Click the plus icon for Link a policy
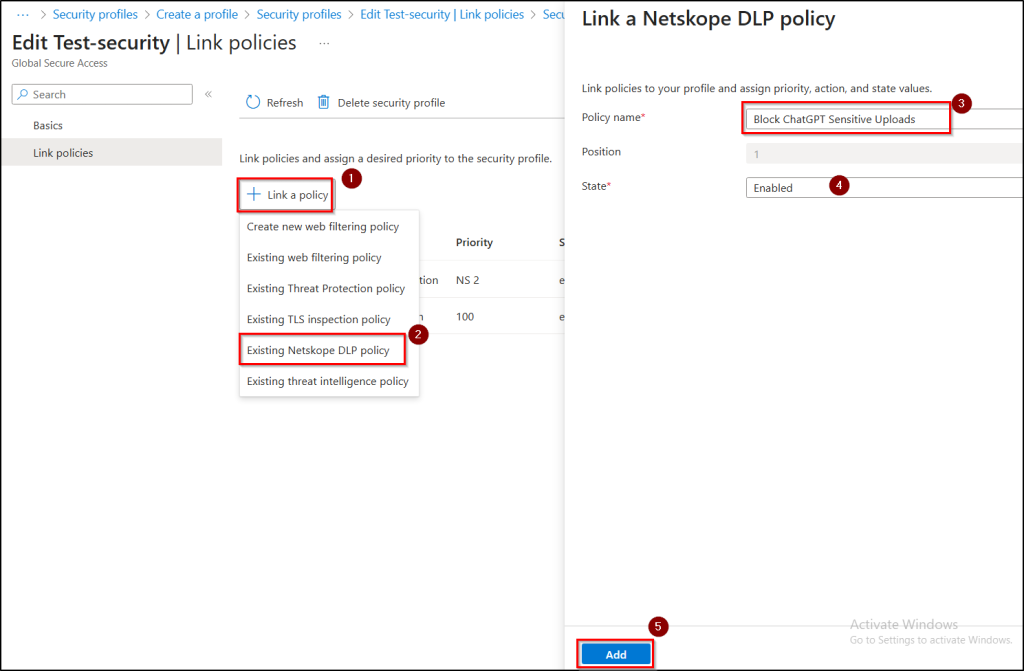This screenshot has height=671, width=1024. (254, 195)
